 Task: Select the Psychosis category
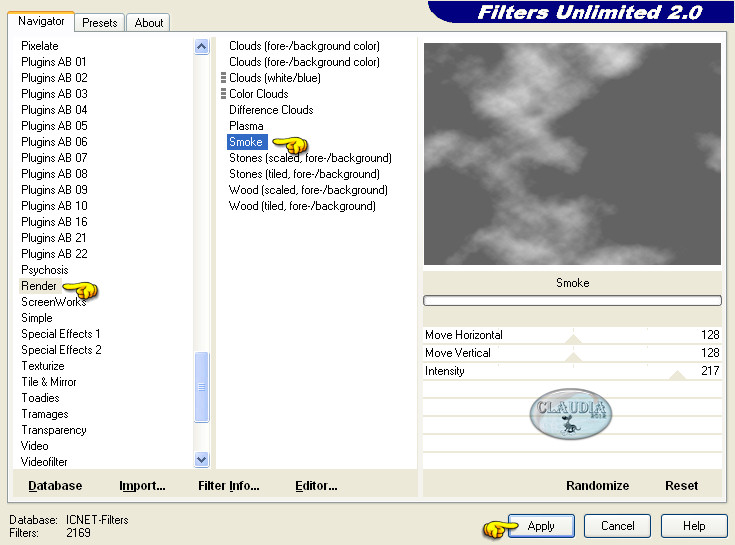(x=45, y=270)
